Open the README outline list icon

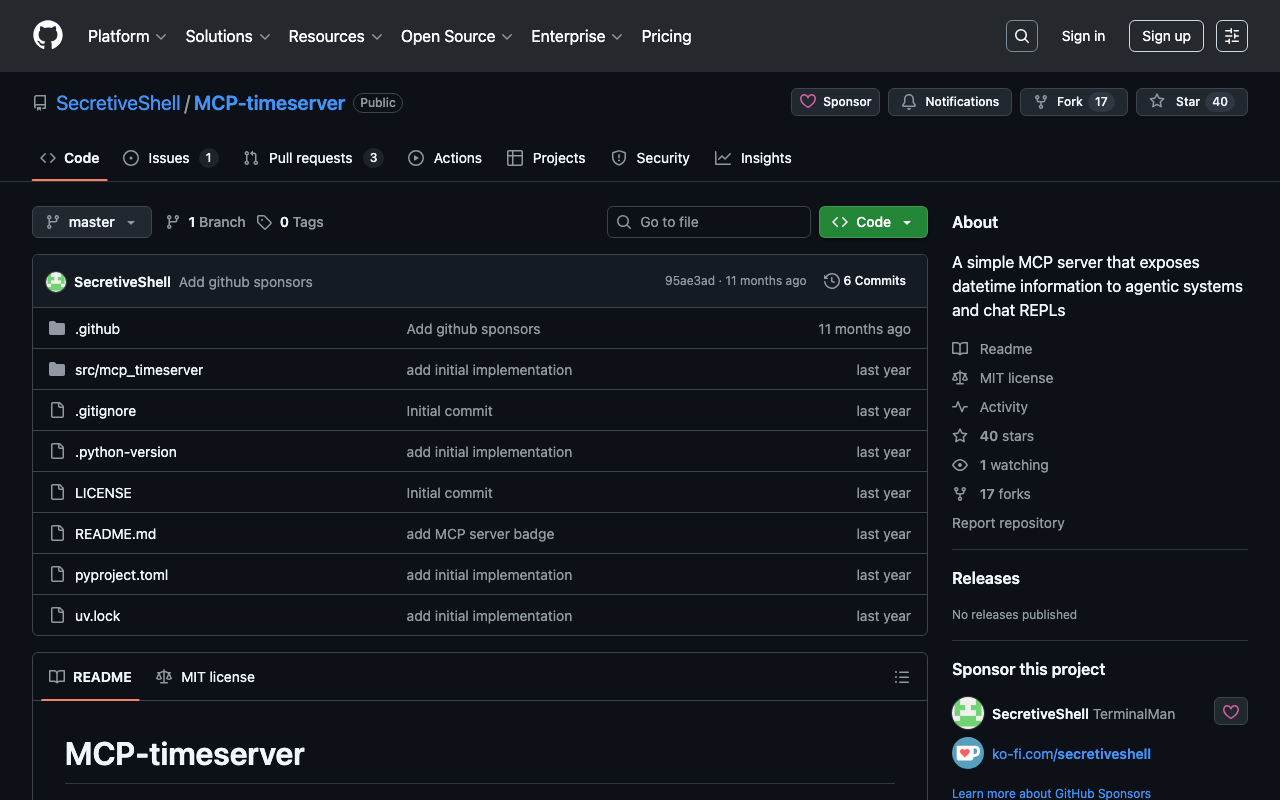point(901,677)
